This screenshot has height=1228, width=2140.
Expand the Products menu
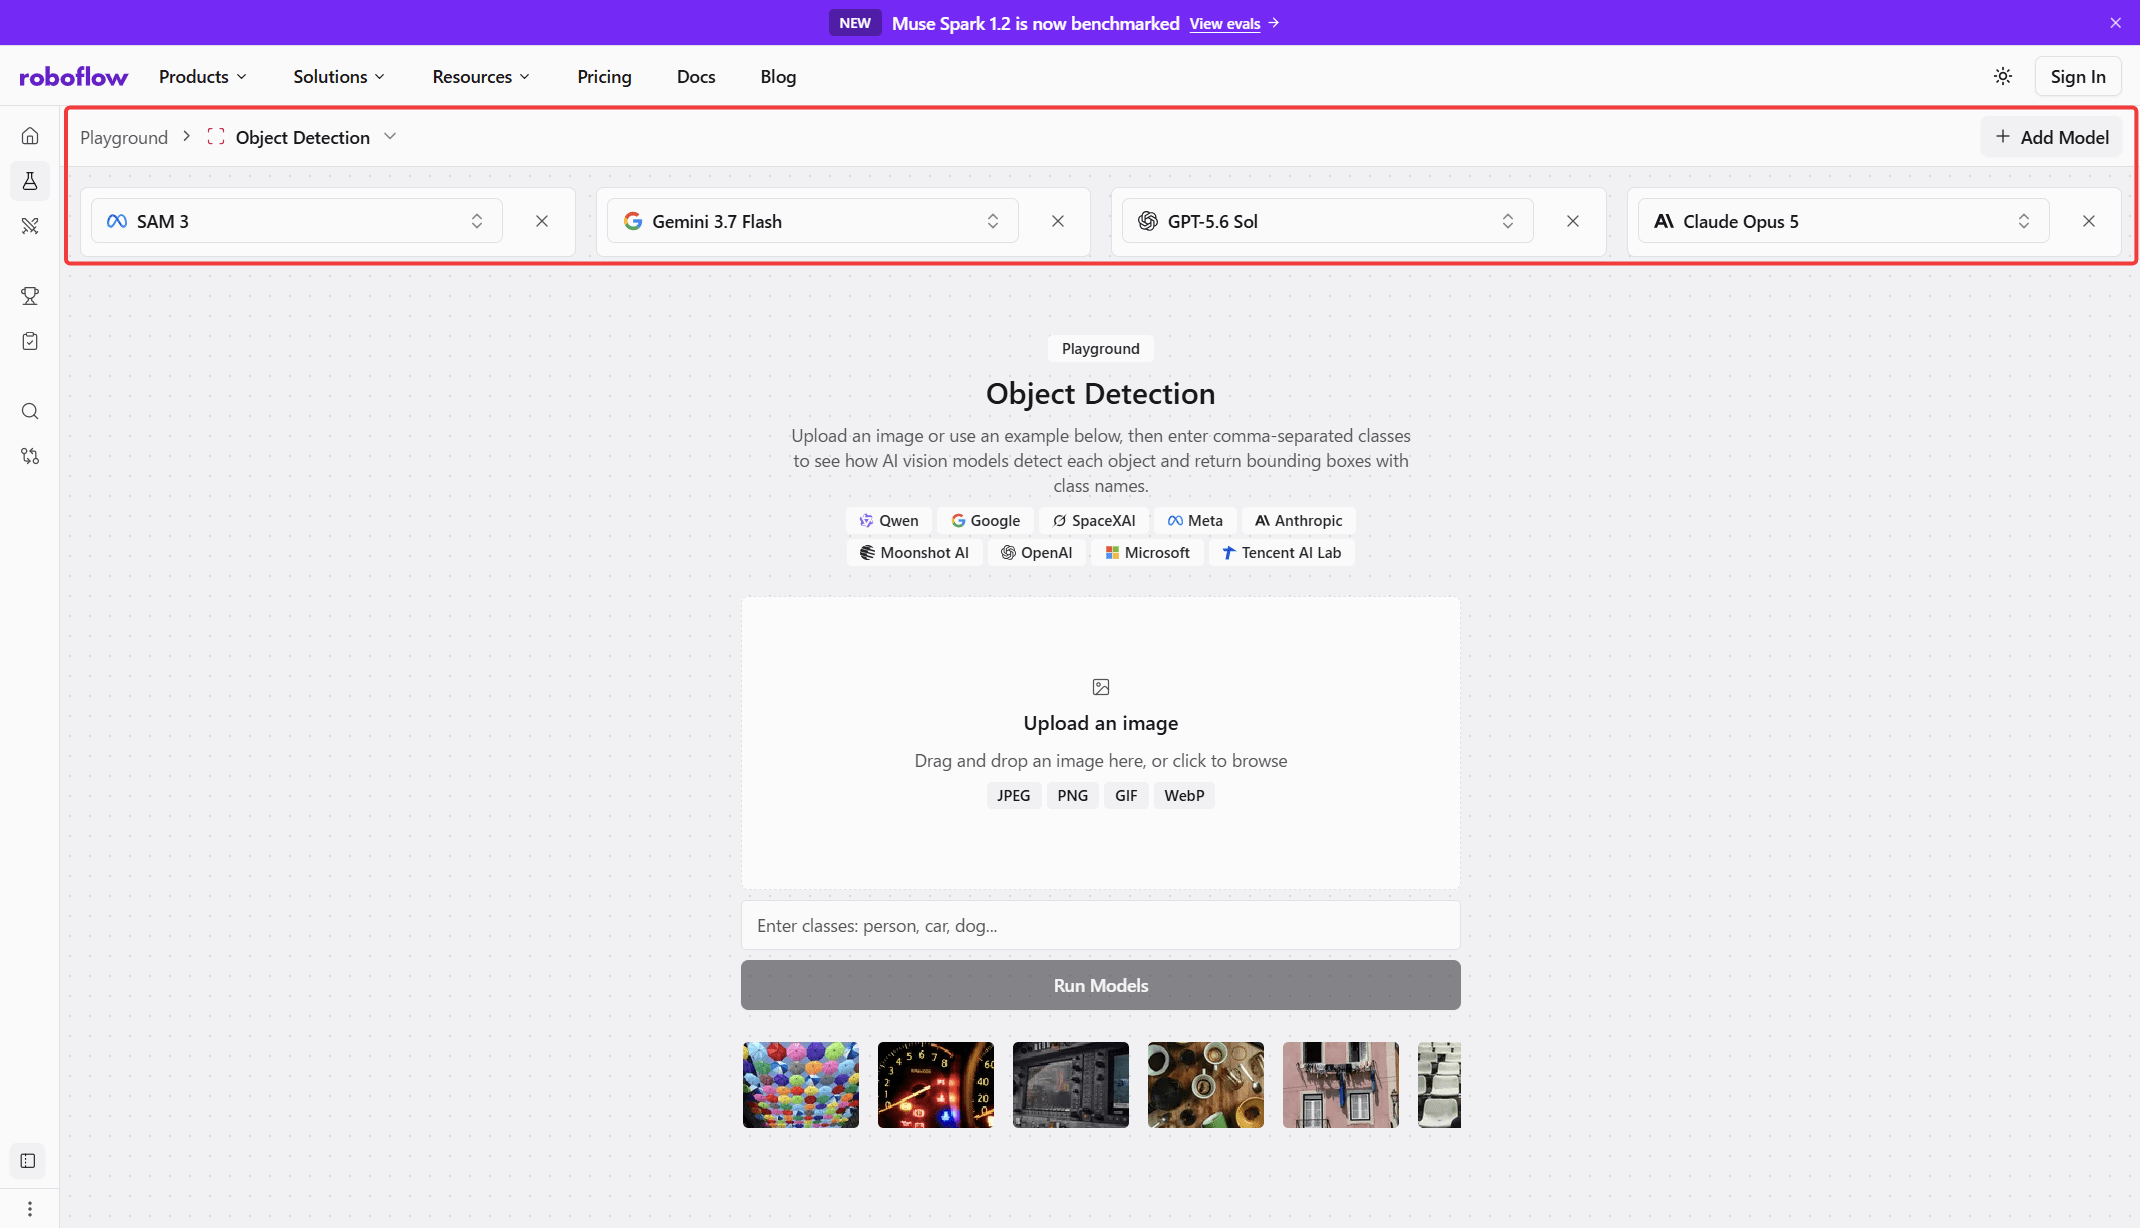pos(203,77)
